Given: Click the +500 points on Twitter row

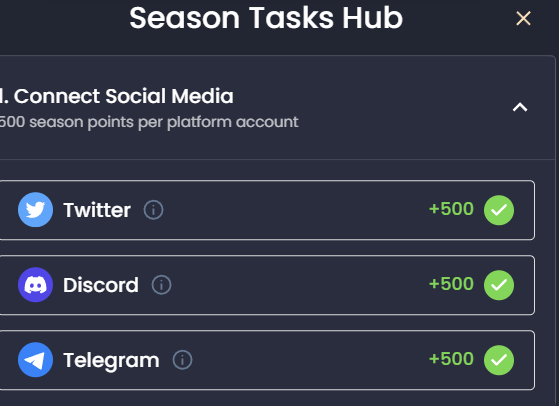Looking at the screenshot, I should click(x=451, y=209).
